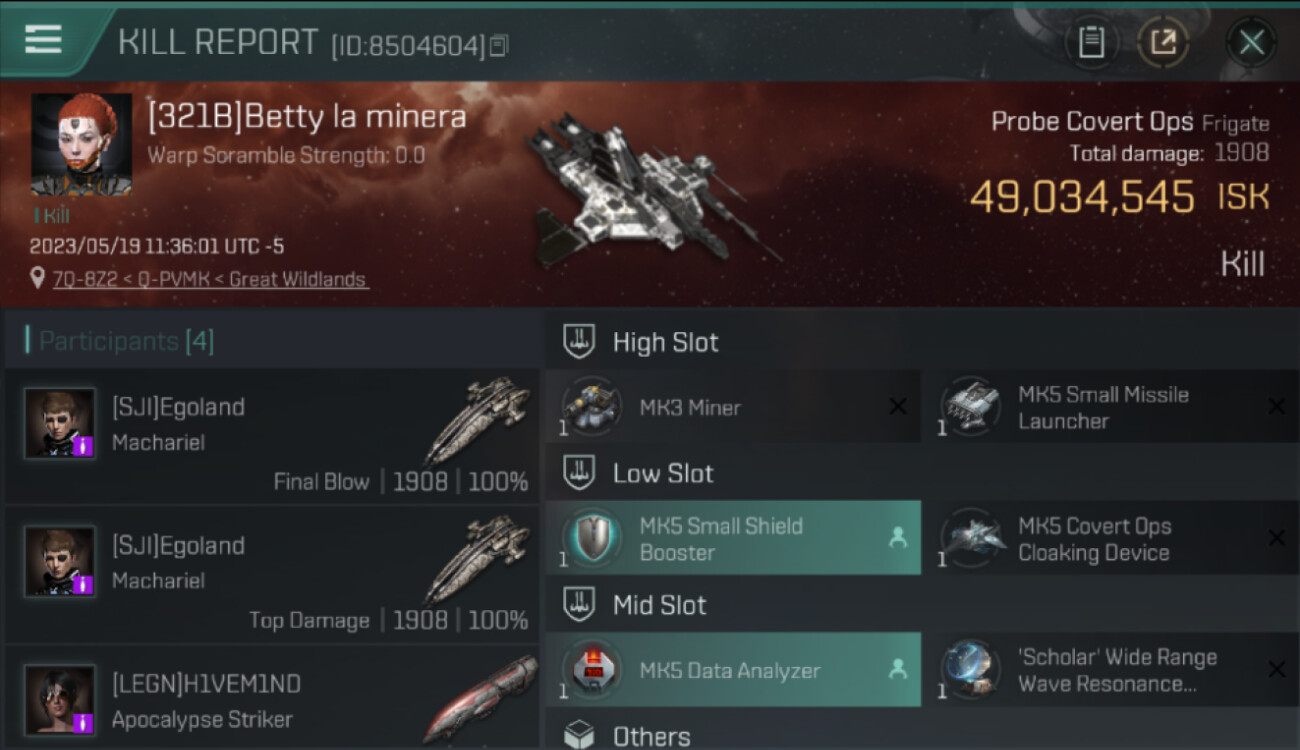Click the info badge on H1VEM1ND portrait
Image resolution: width=1300 pixels, height=750 pixels.
[86, 722]
